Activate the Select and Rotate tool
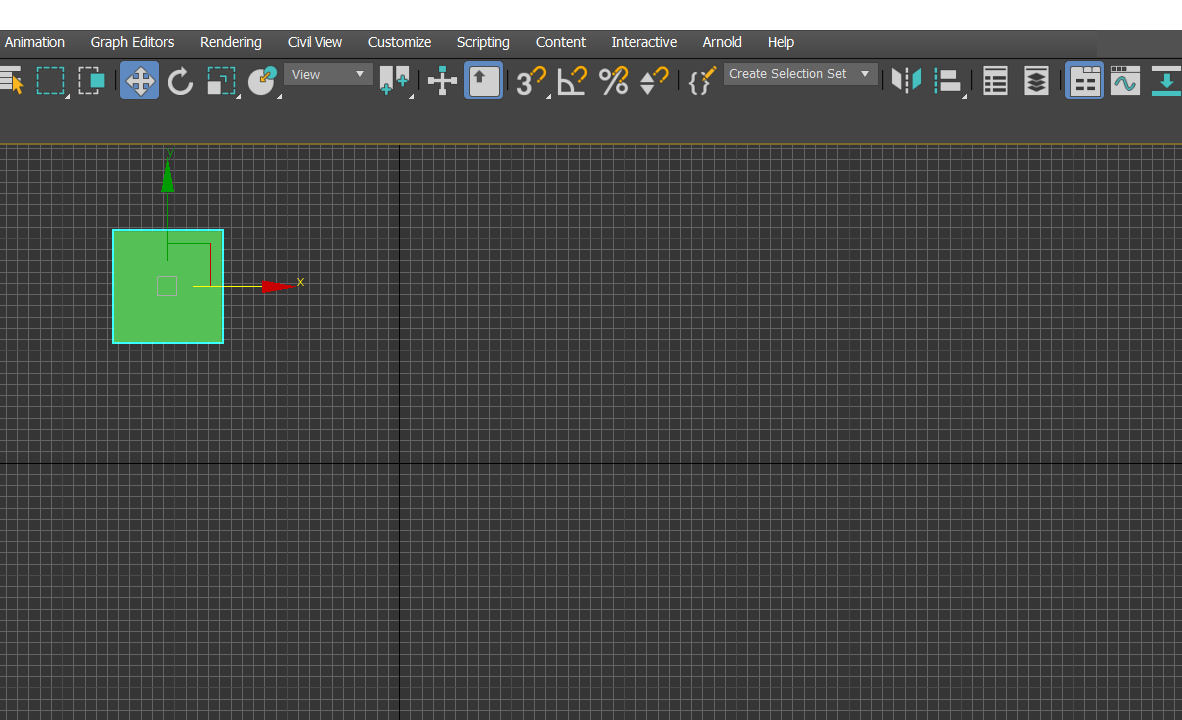The image size is (1182, 720). click(x=180, y=81)
